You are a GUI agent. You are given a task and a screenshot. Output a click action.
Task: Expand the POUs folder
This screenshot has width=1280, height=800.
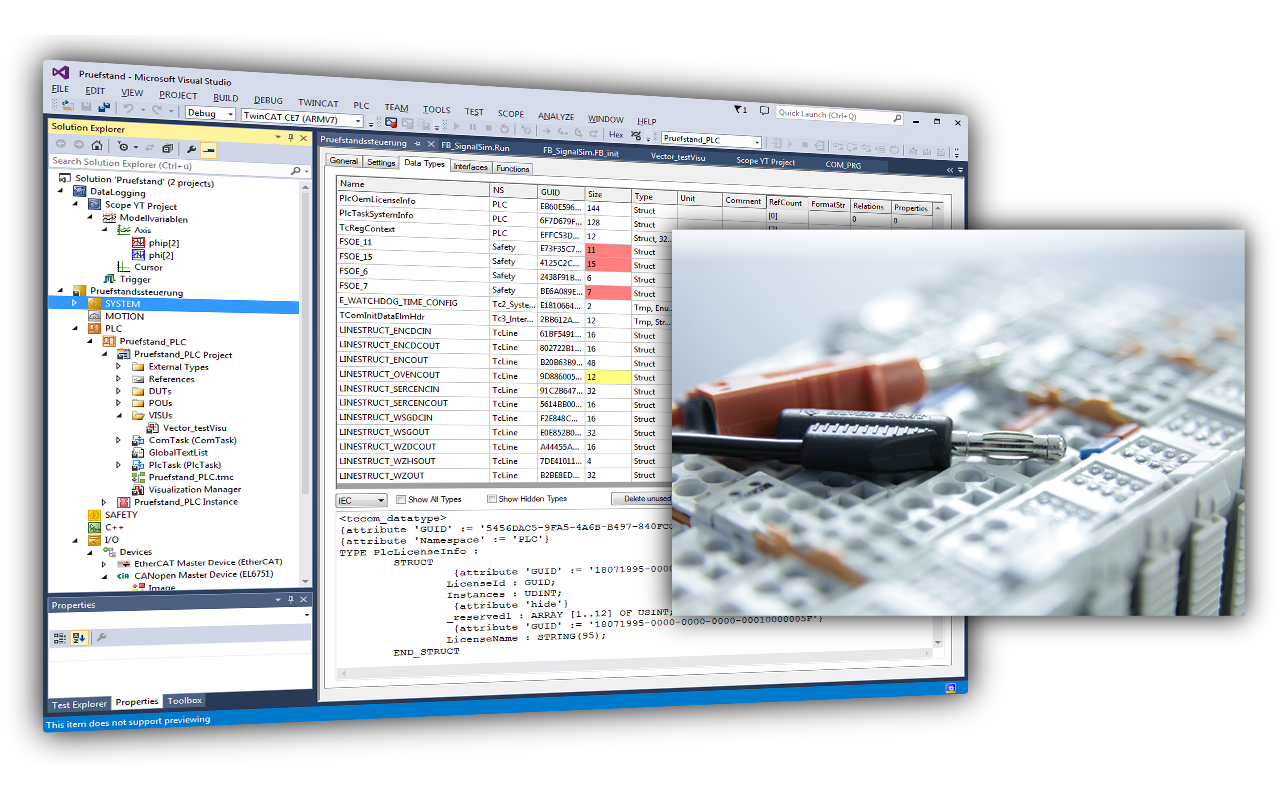tap(118, 403)
